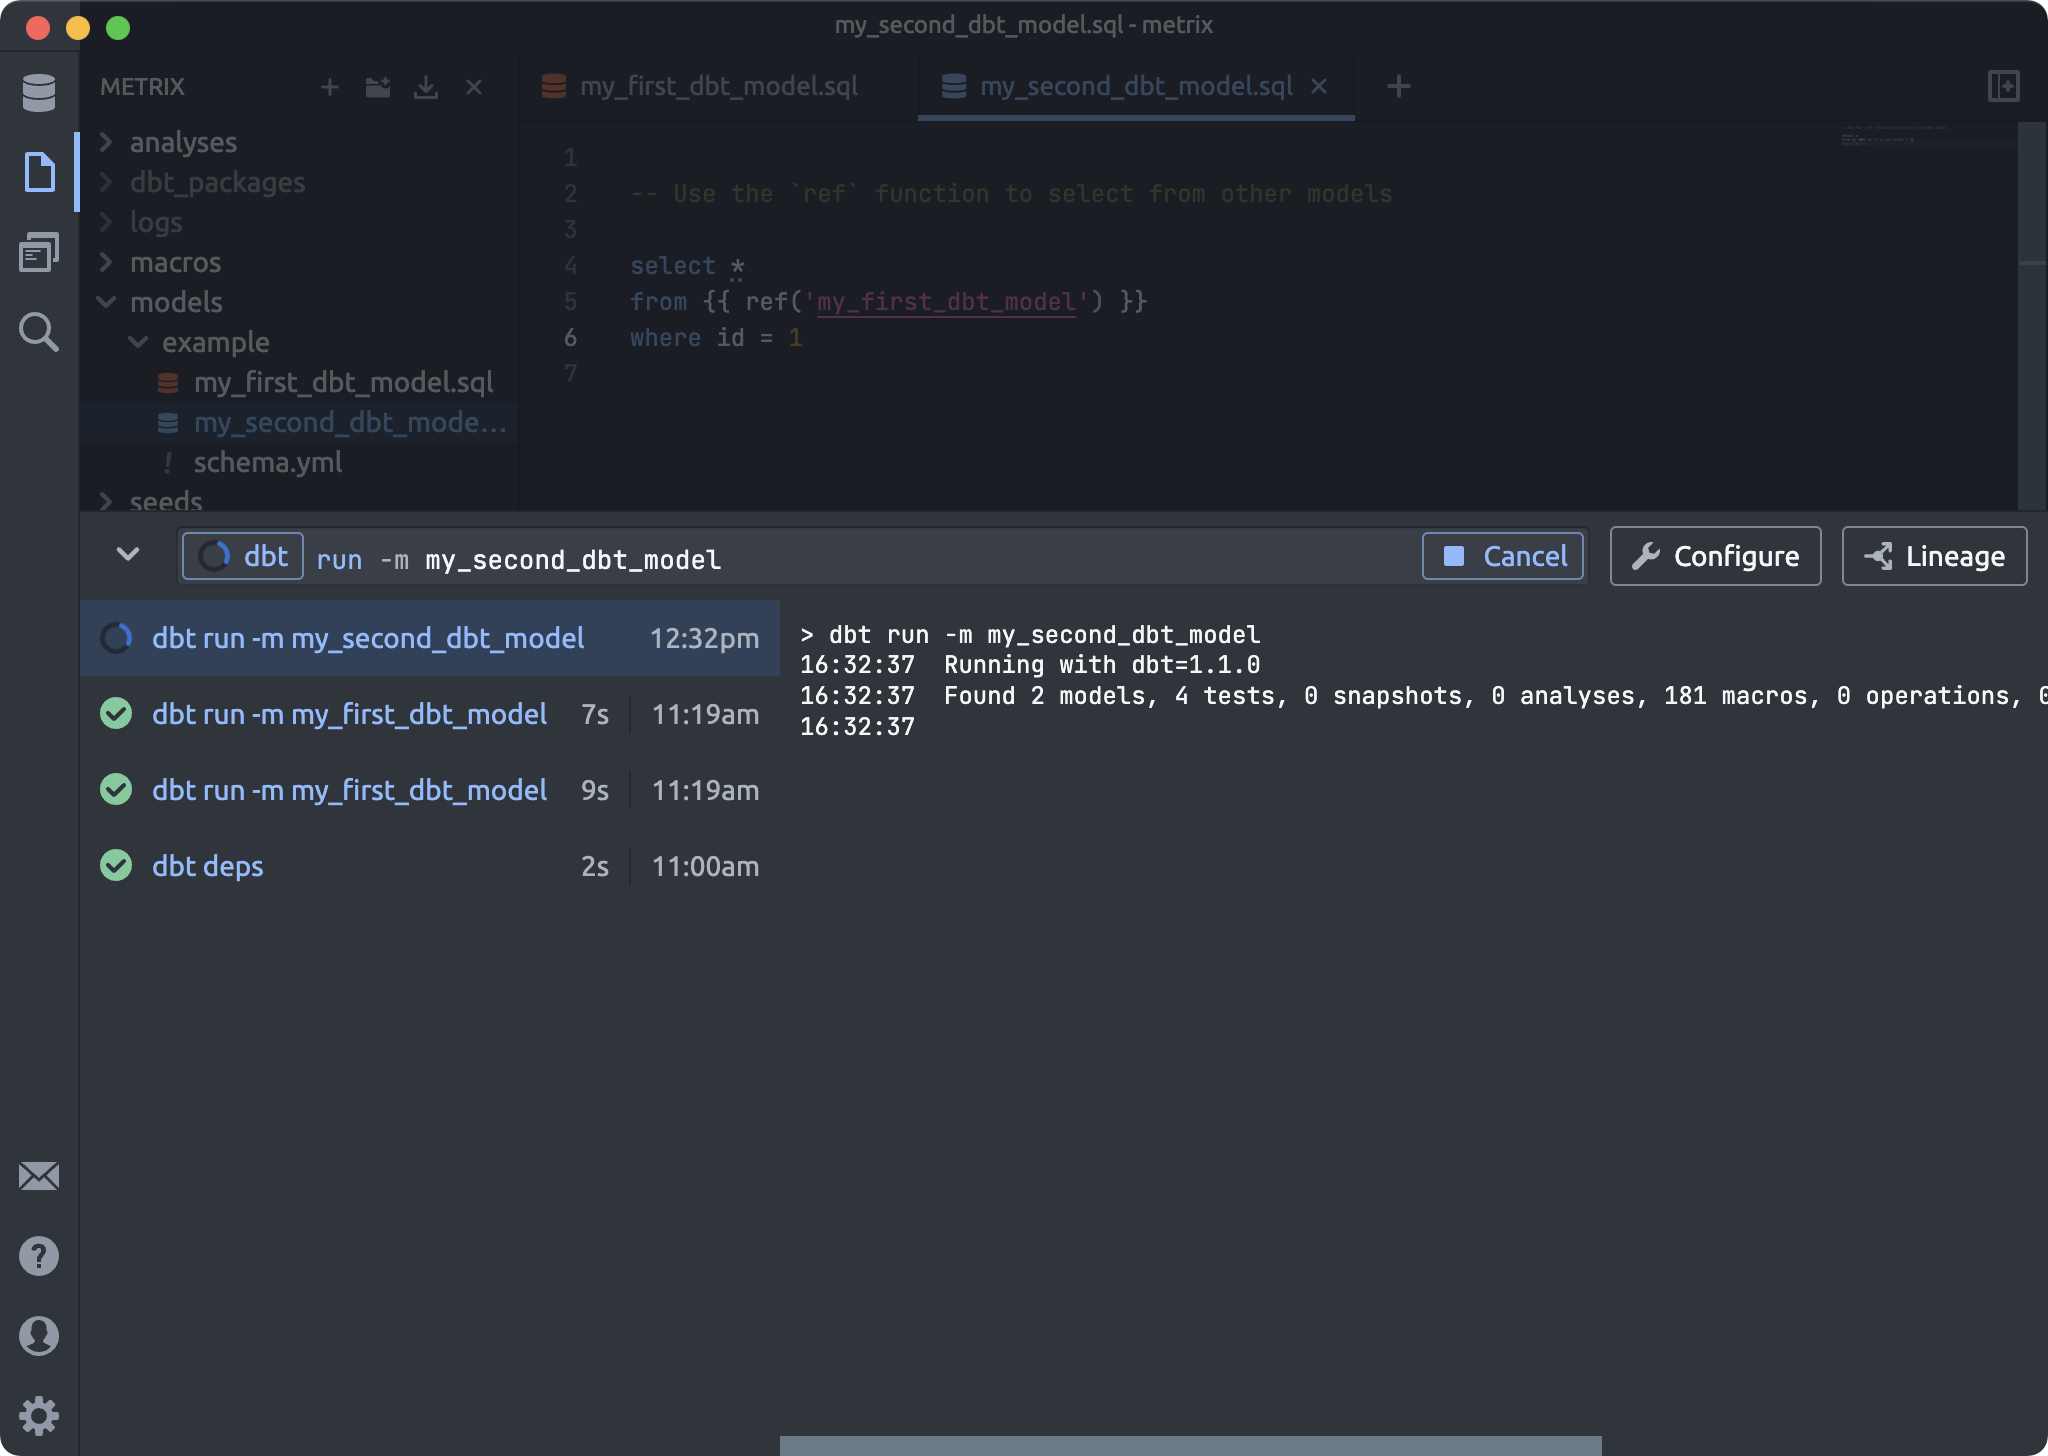Expand the dbt_packages folder
This screenshot has height=1456, width=2048.
tap(106, 182)
